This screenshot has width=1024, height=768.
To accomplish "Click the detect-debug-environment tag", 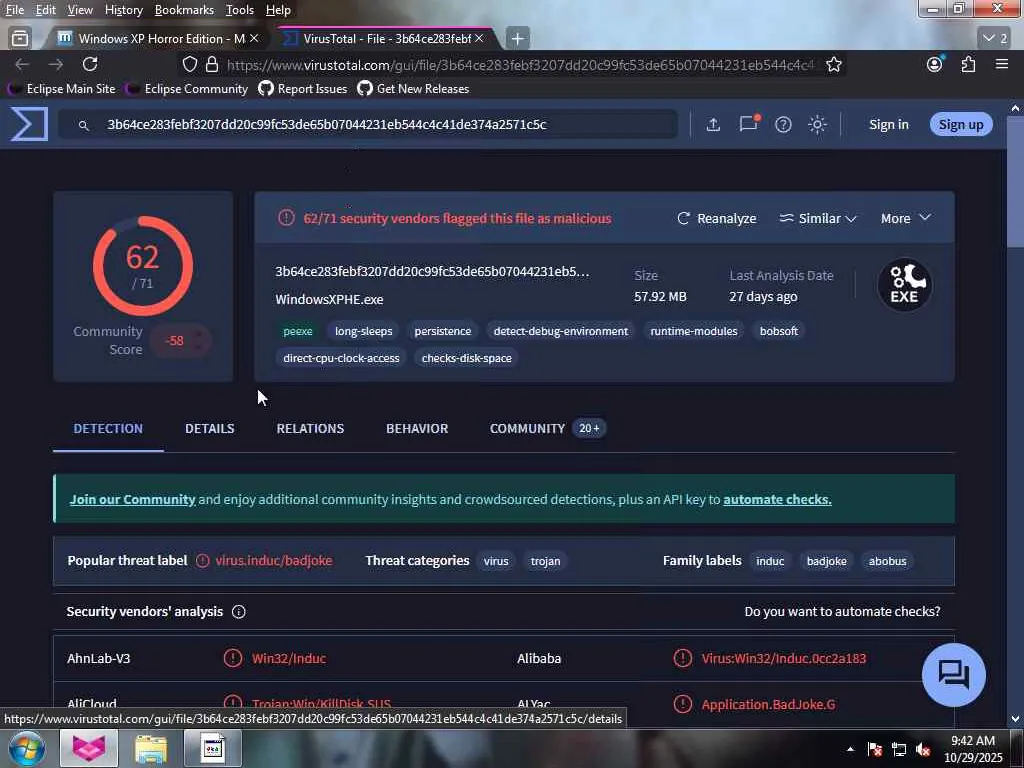I will (x=561, y=331).
